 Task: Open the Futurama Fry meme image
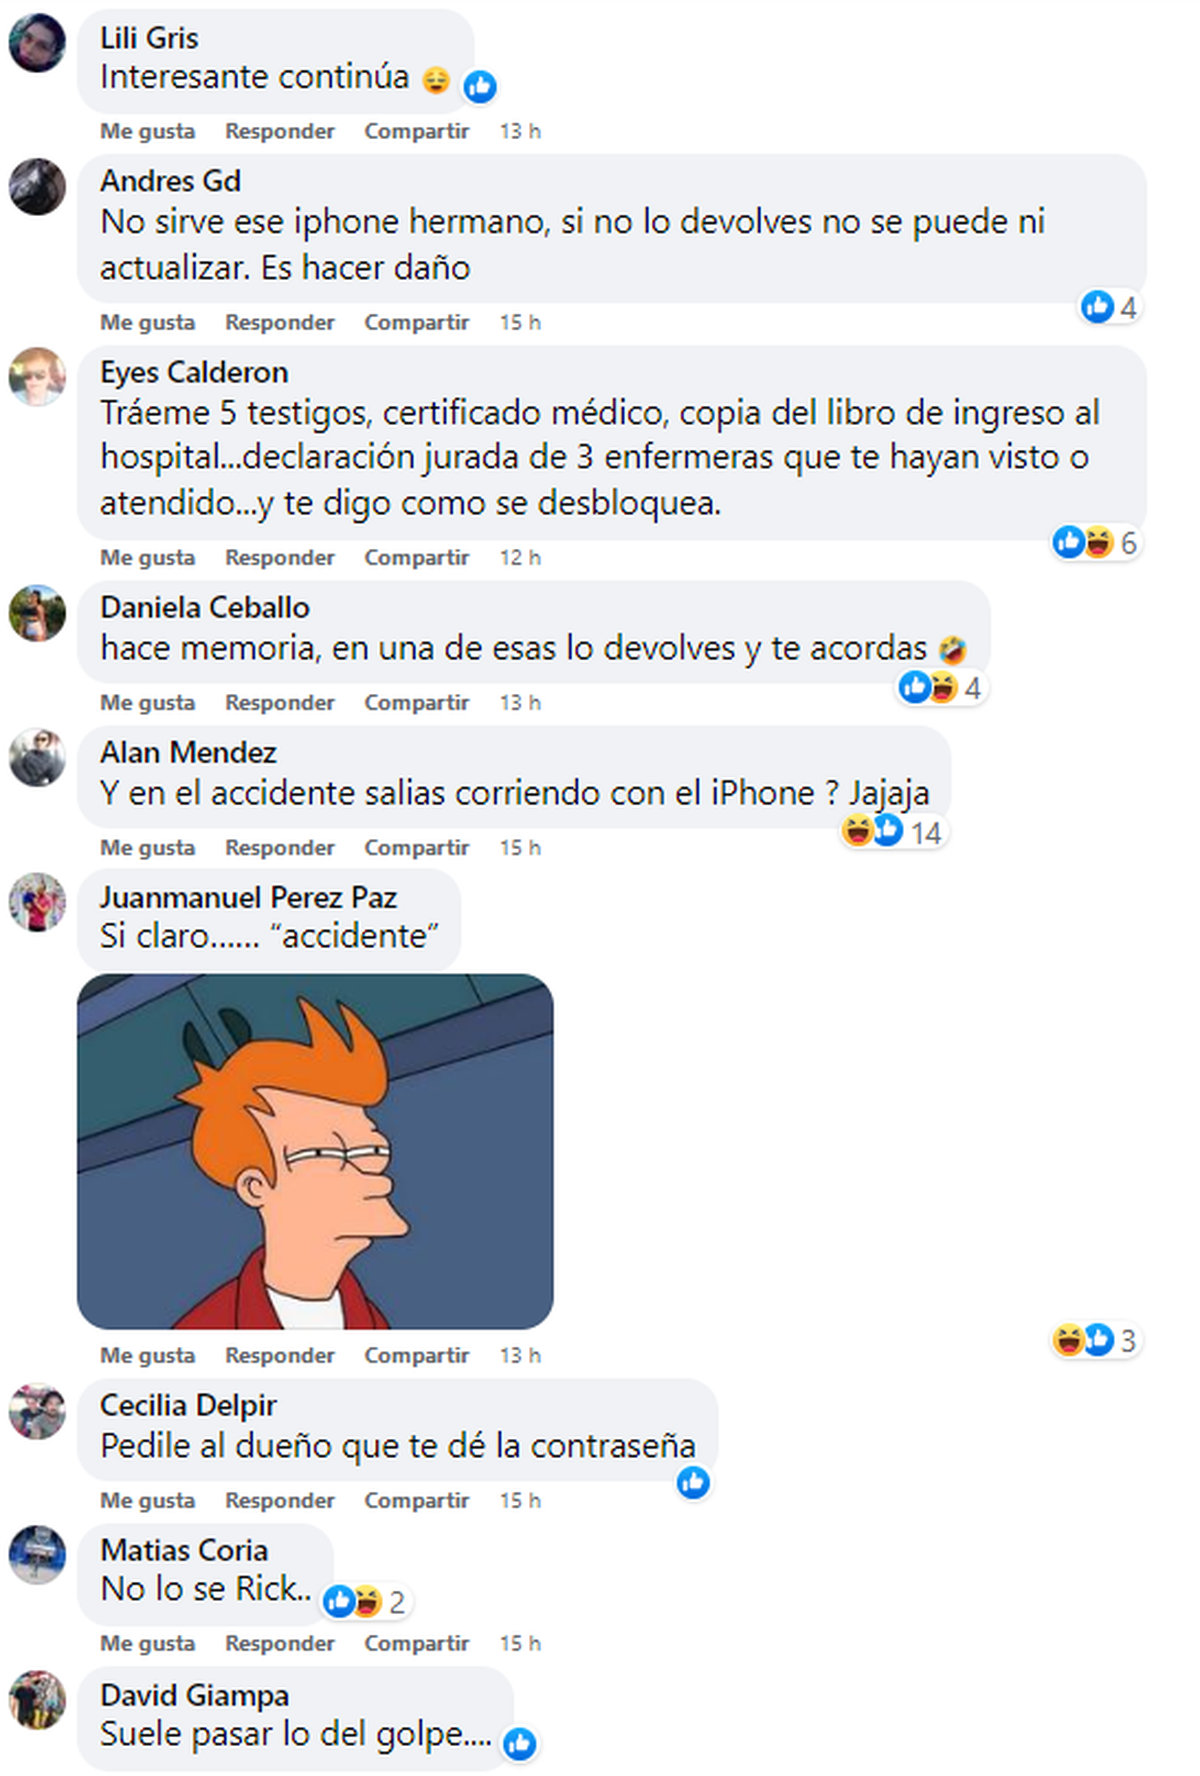point(315,1151)
